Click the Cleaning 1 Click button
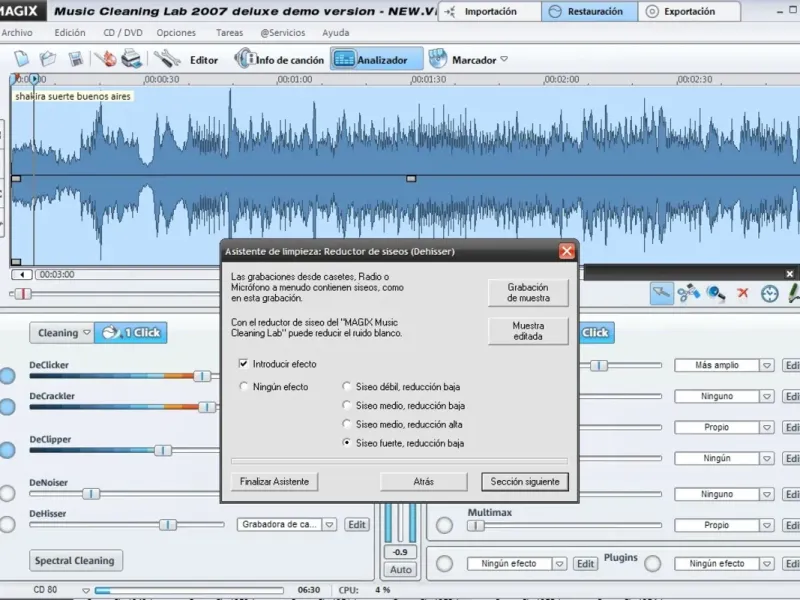This screenshot has height=600, width=800. [131, 333]
